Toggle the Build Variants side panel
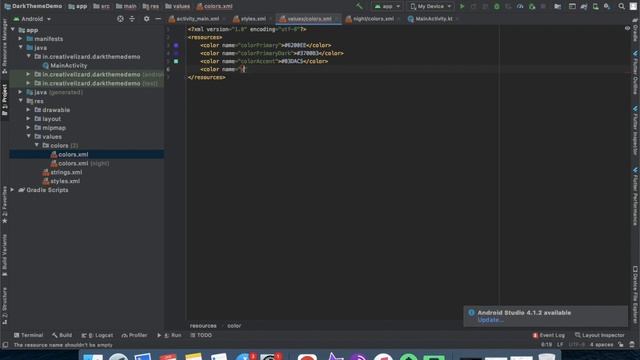Screen dimensions: 640x360 pos(4,255)
